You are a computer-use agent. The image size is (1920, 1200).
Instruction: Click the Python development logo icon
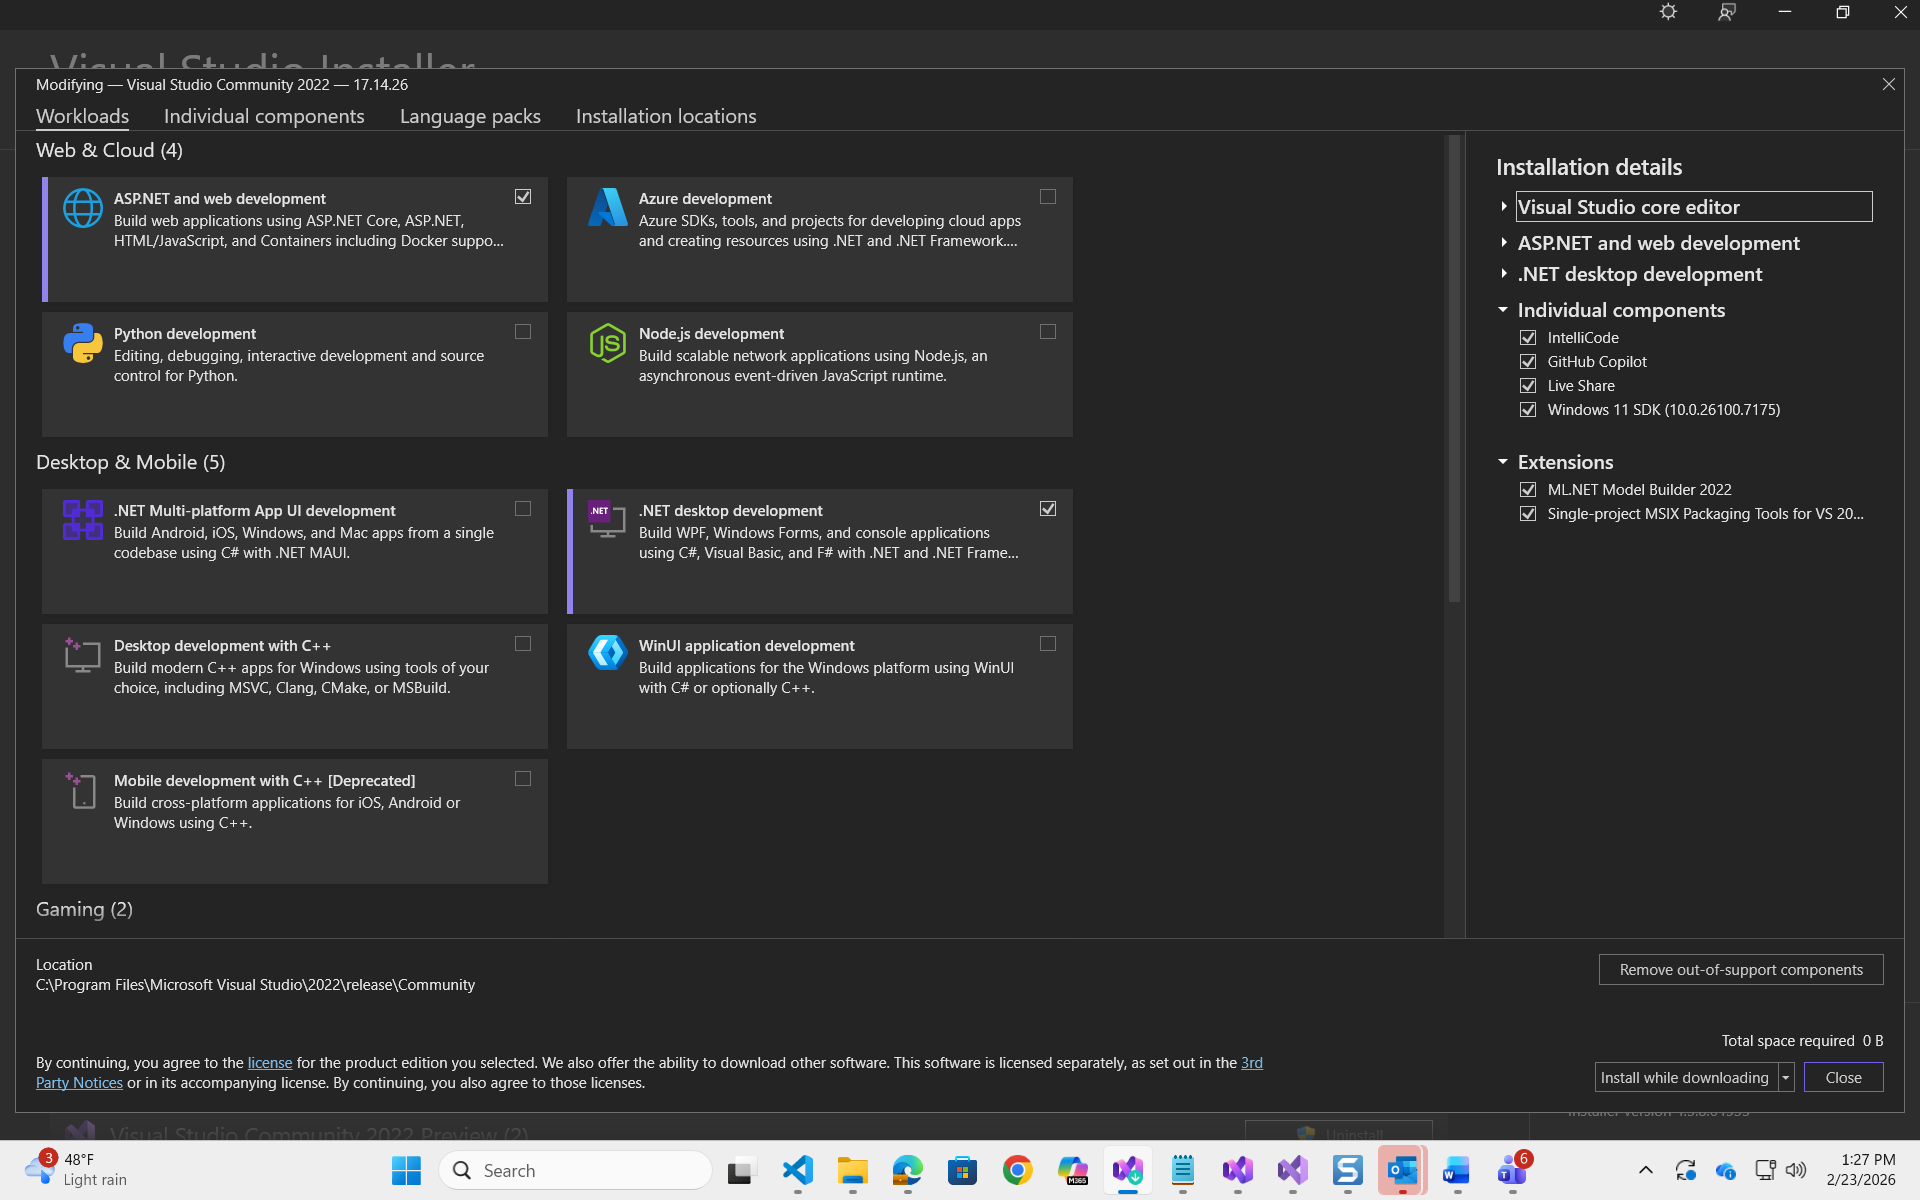click(x=82, y=343)
